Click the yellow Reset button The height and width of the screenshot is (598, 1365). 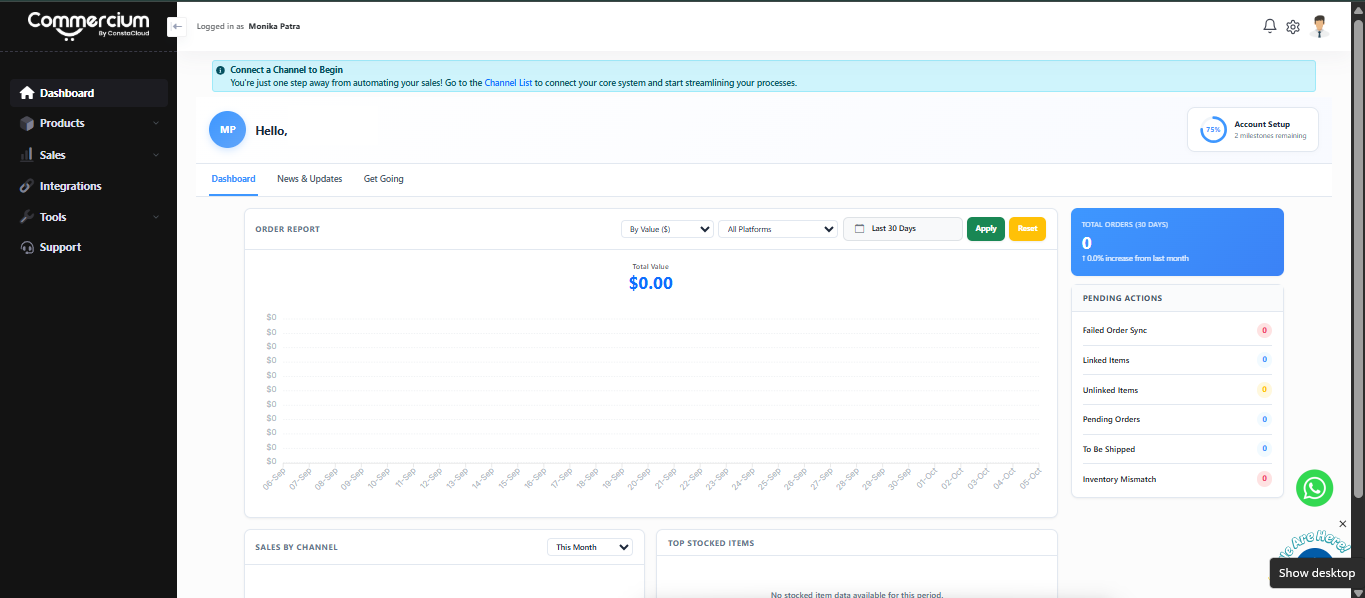[1027, 229]
